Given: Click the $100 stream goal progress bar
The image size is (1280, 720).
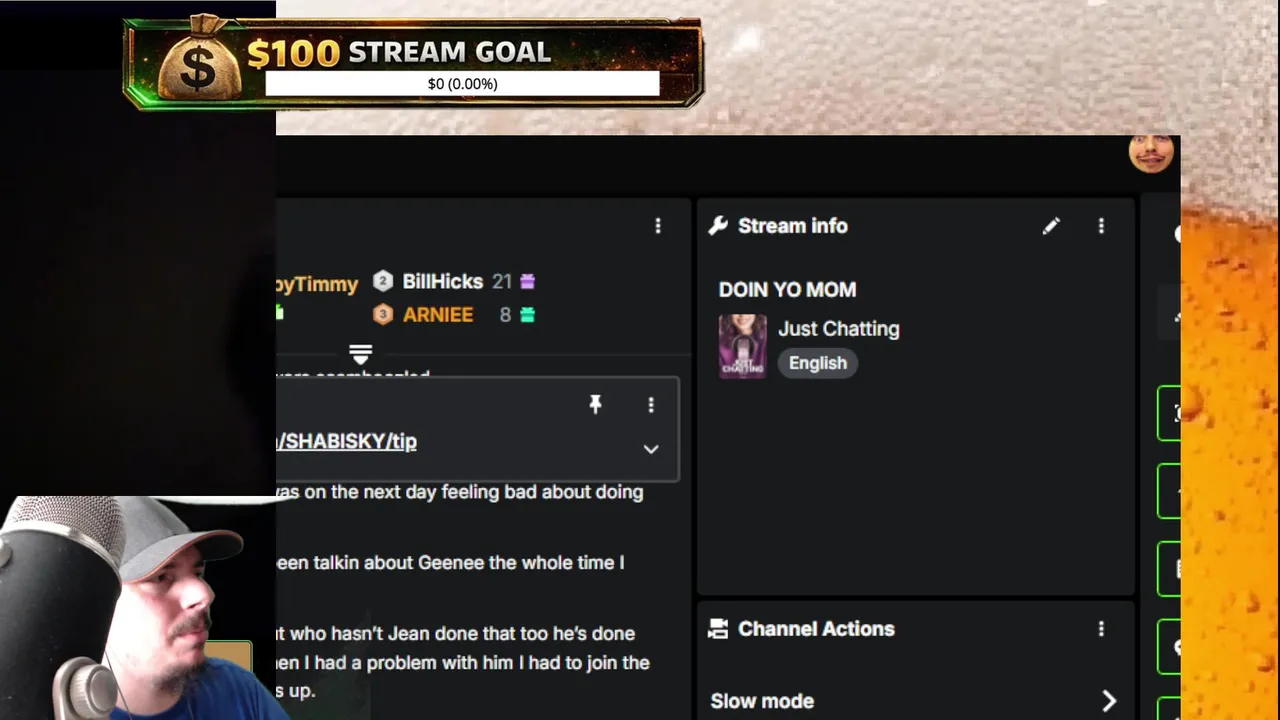Looking at the screenshot, I should click(462, 84).
